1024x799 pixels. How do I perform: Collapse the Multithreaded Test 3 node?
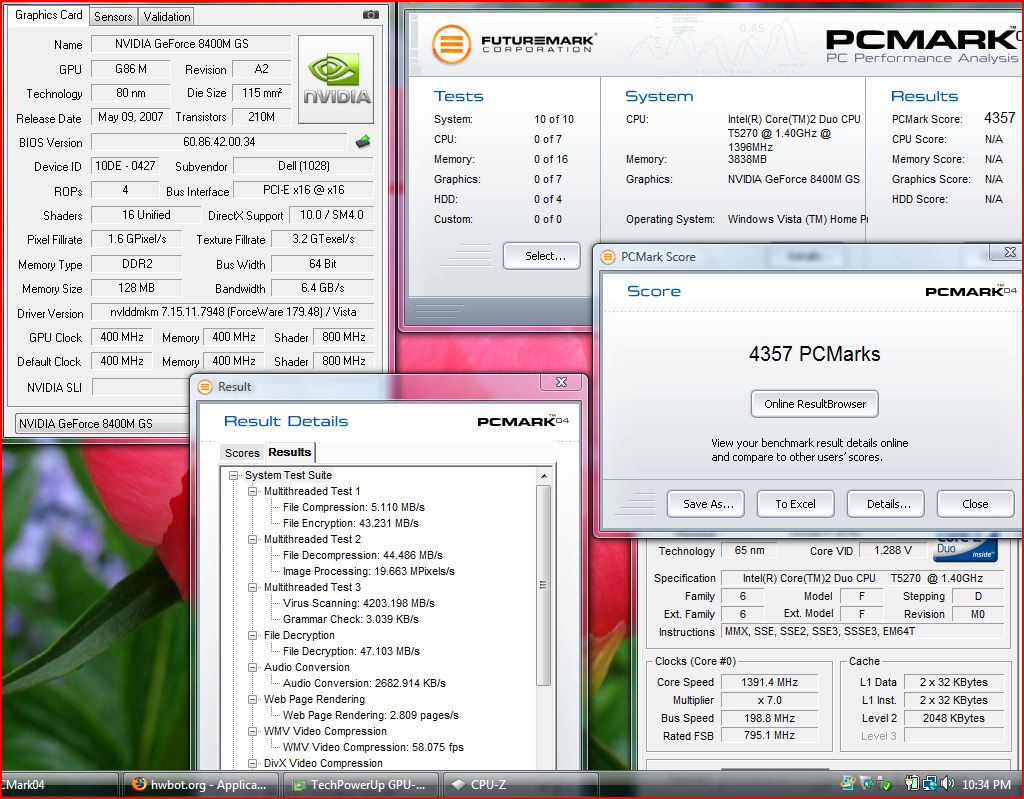(x=252, y=587)
